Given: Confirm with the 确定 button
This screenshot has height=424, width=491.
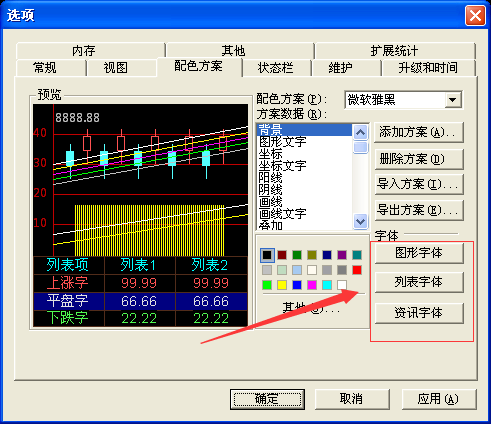Looking at the screenshot, I should (267, 399).
